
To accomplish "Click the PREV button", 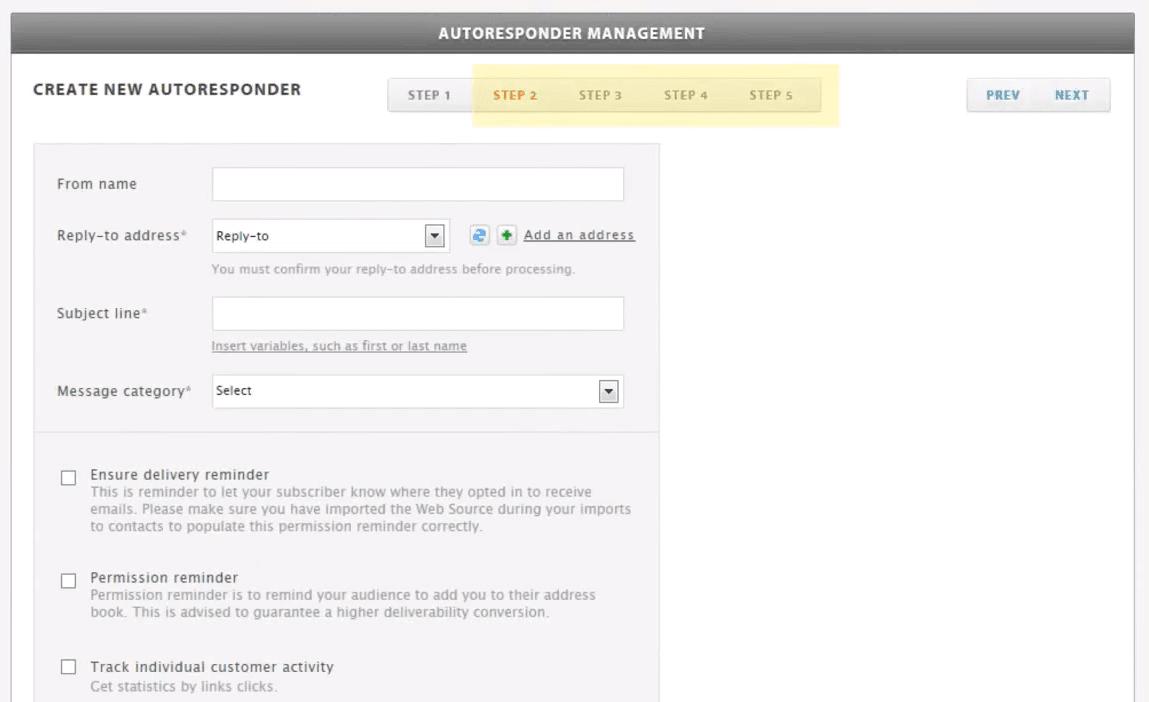I will [1002, 95].
